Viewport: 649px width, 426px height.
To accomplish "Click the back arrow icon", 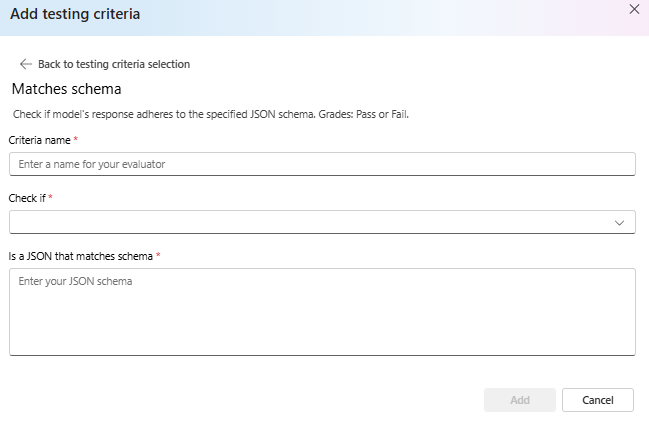I will pyautogui.click(x=26, y=64).
